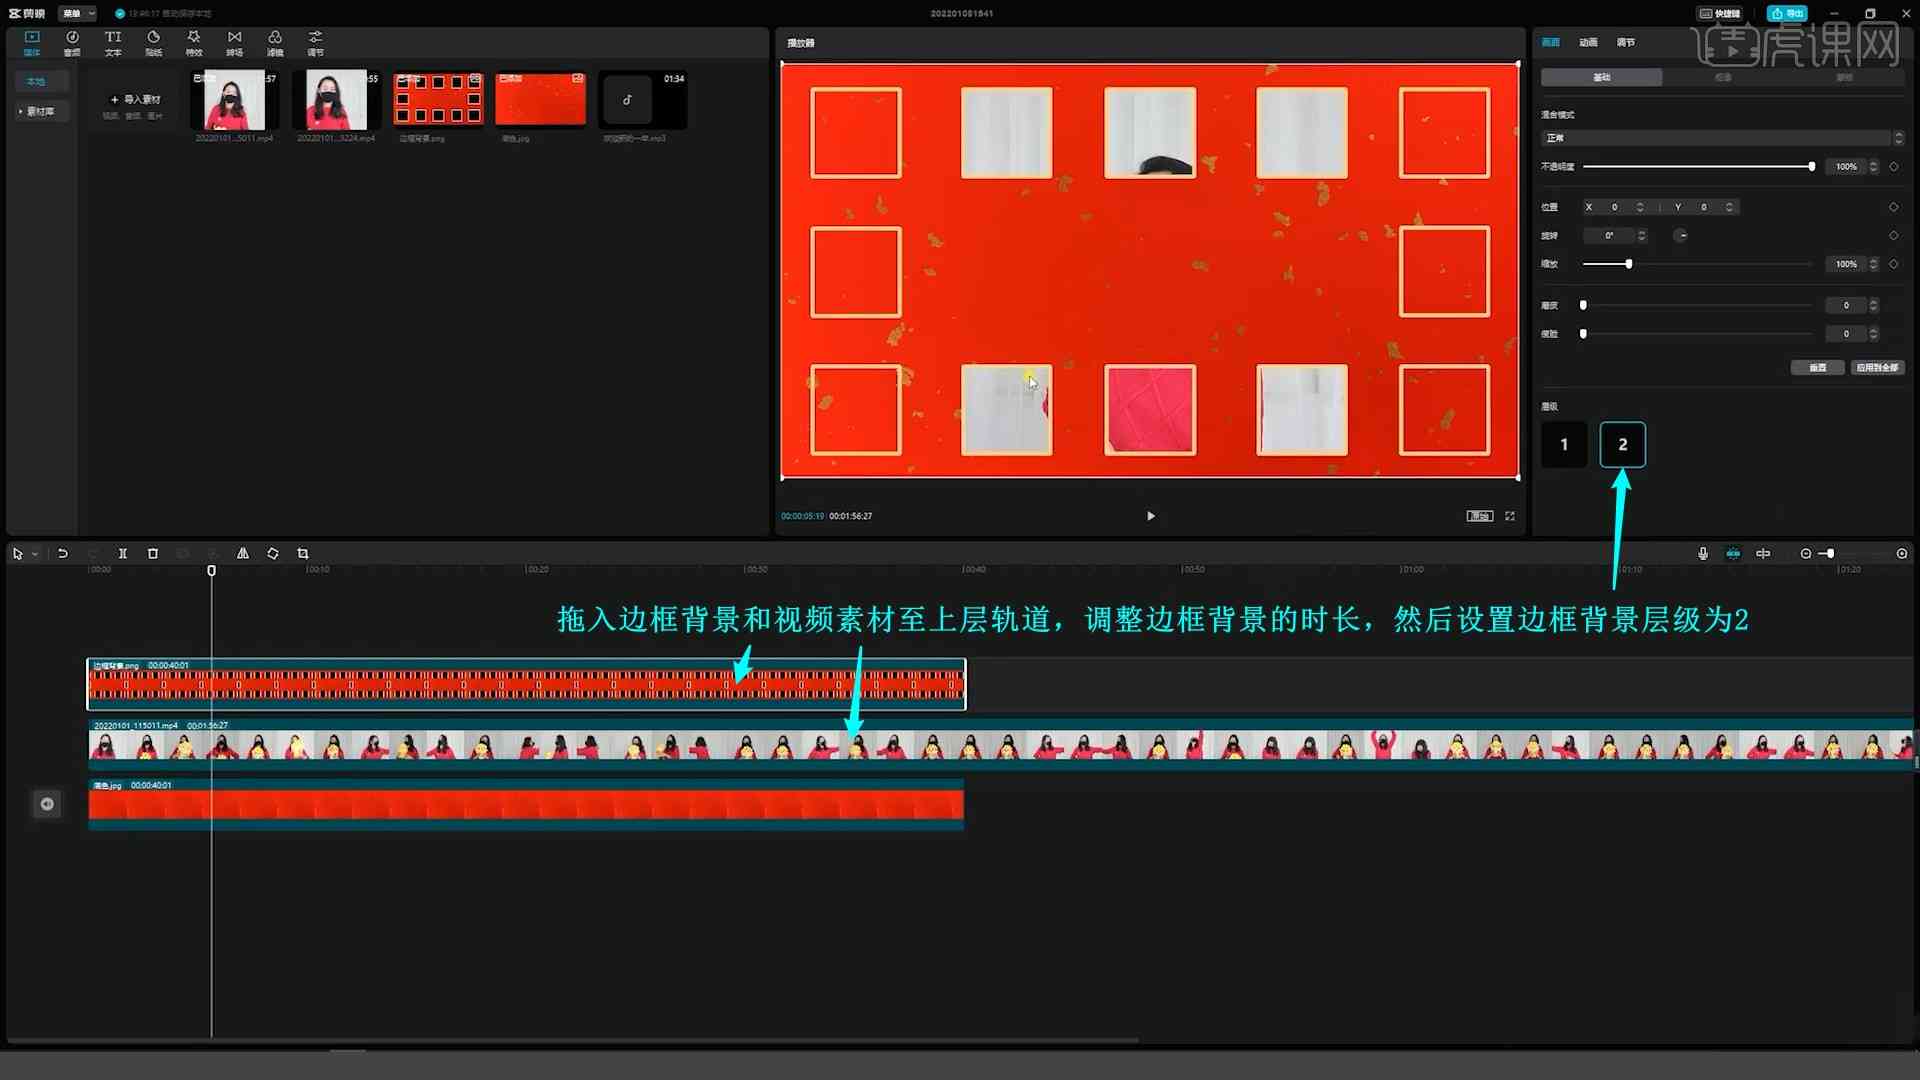Click the round track control button left of timeline
Viewport: 1920px width, 1080px height.
(47, 804)
